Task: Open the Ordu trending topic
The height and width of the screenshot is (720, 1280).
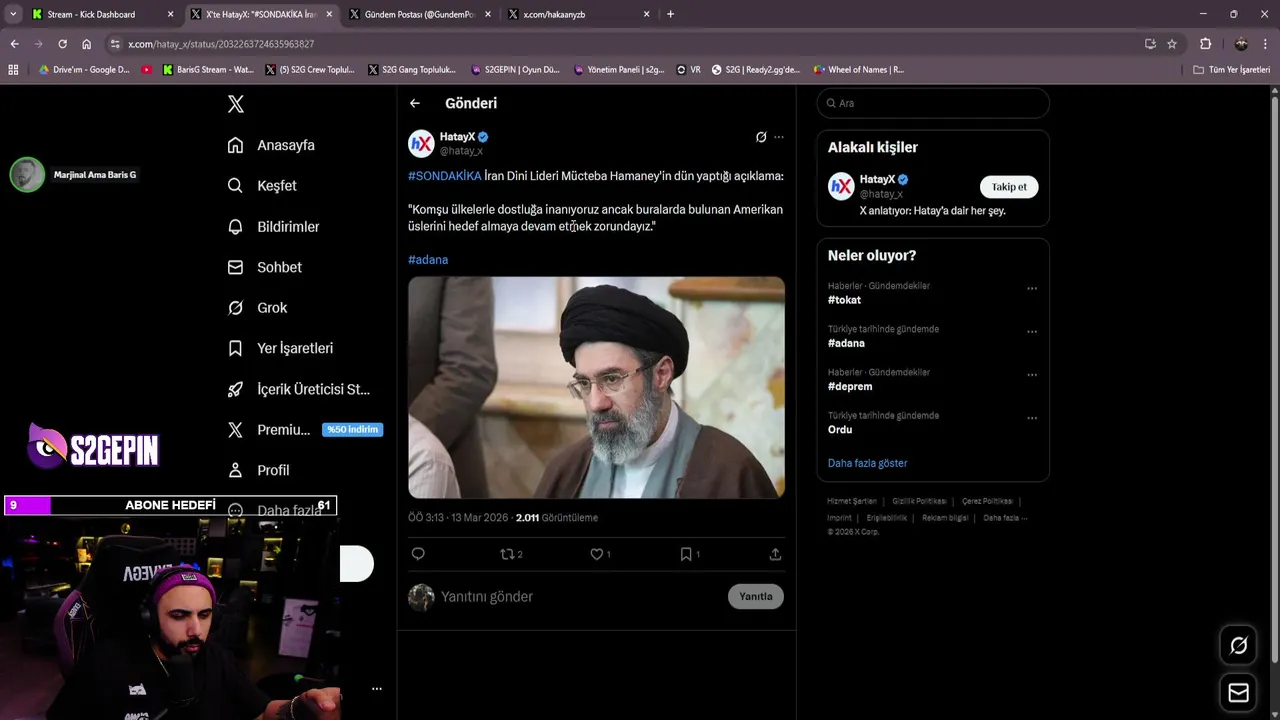Action: (840, 429)
